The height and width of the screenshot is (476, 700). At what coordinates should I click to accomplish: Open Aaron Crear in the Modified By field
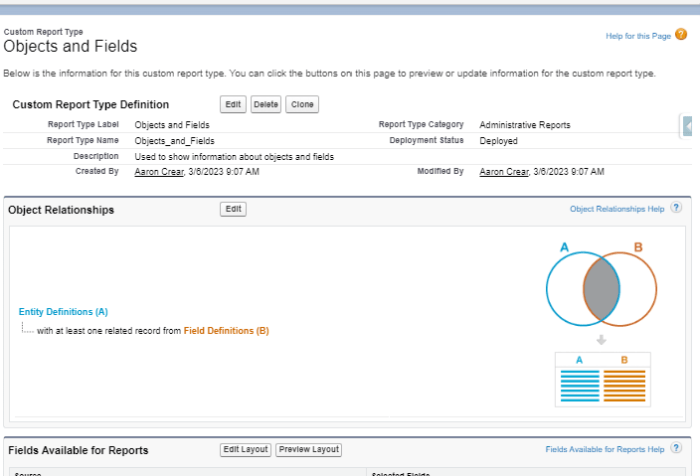pos(504,172)
